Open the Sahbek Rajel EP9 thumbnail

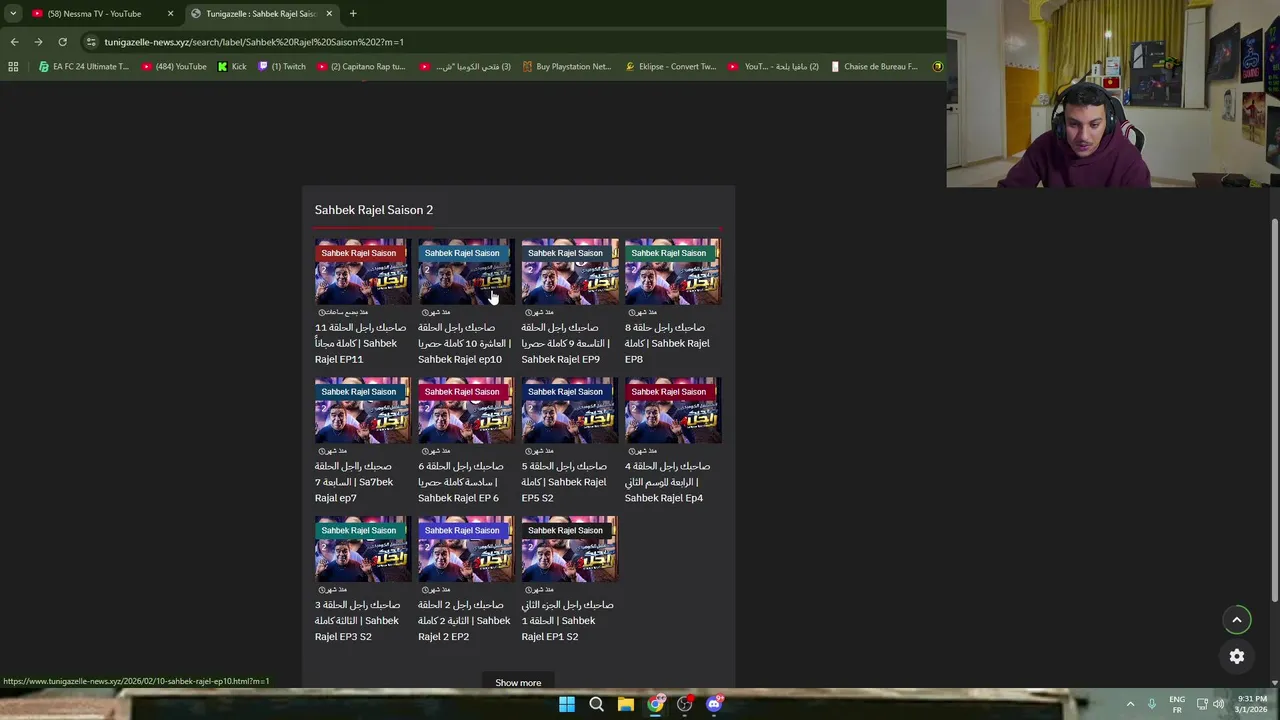[569, 271]
